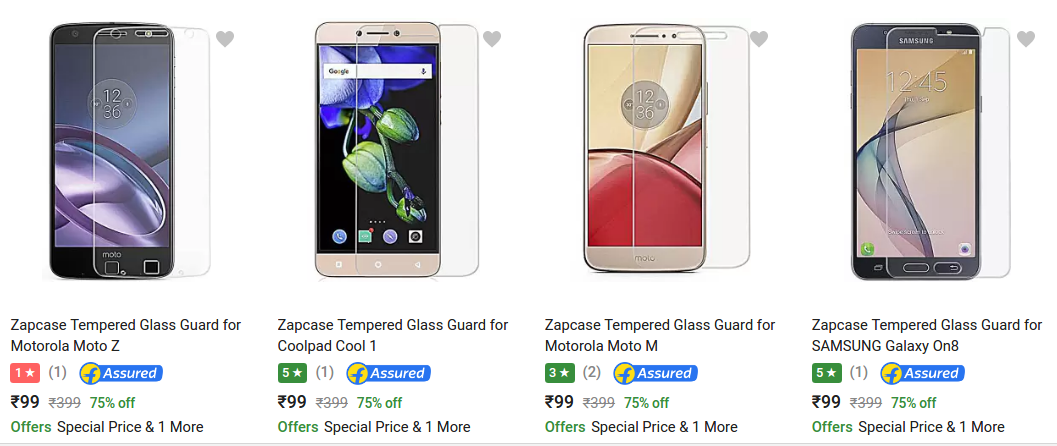Open Zapcase Tempered Glass Guard for Motorola Moto Z
This screenshot has width=1057, height=446.
pos(125,336)
